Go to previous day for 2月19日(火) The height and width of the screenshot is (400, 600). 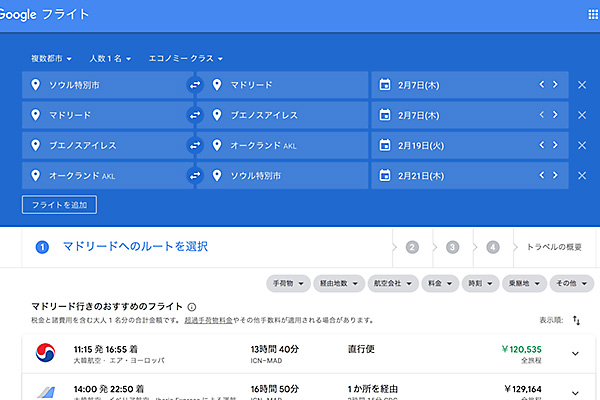click(x=541, y=145)
